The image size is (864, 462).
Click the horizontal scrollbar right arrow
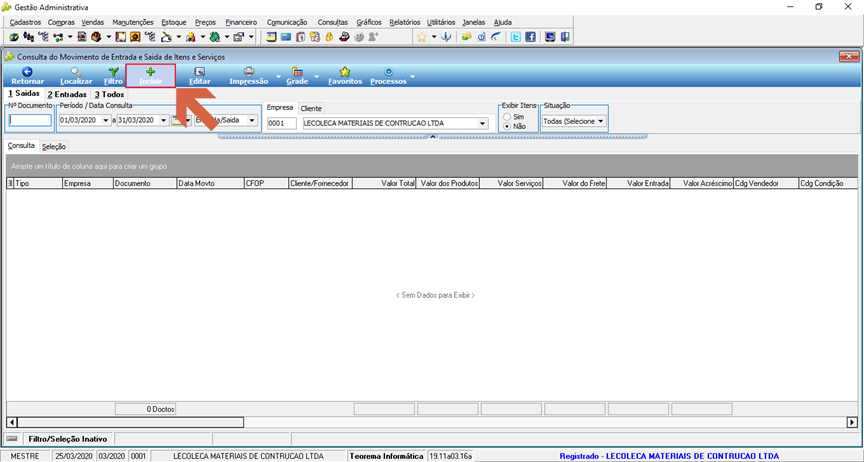tap(852, 422)
